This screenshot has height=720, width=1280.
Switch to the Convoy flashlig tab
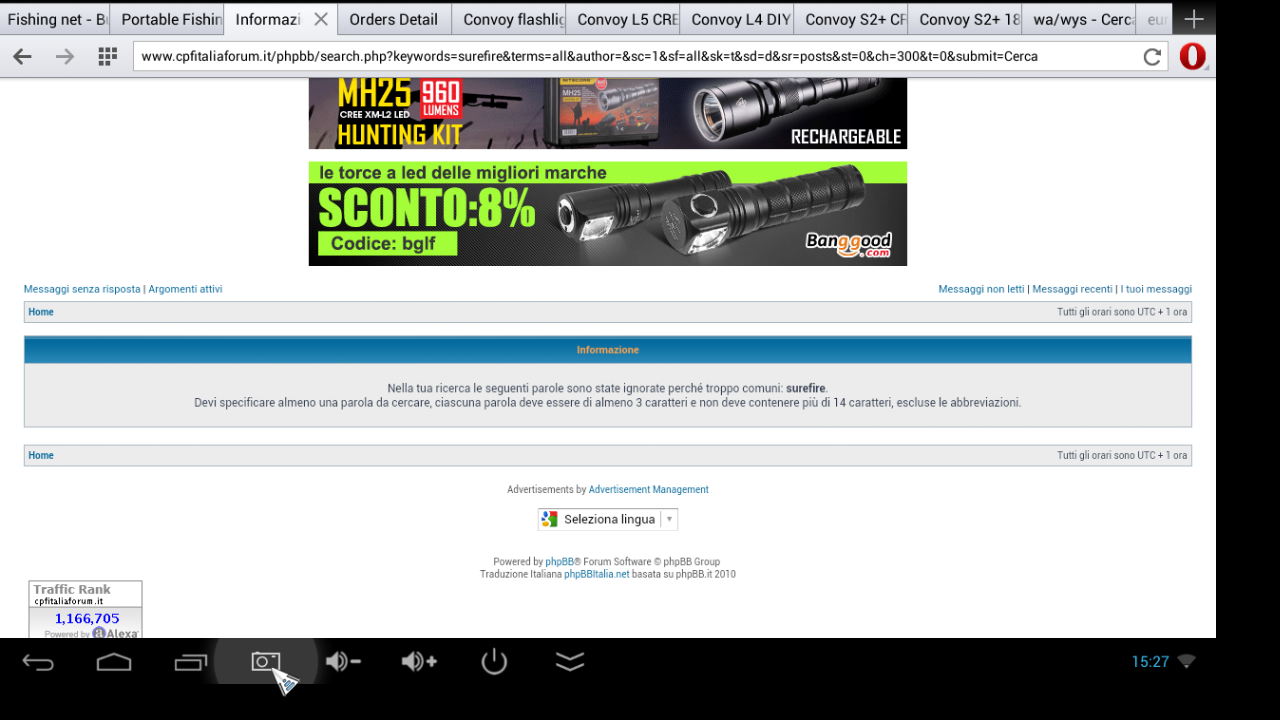[508, 19]
